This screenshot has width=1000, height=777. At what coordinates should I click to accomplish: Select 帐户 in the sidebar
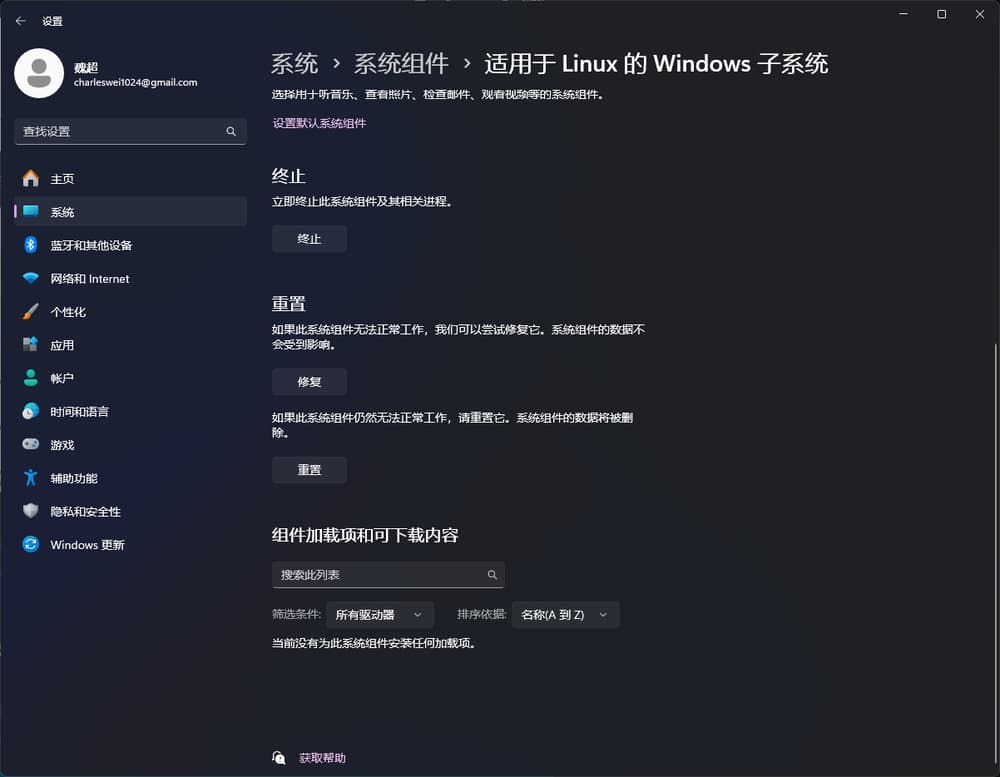[x=130, y=378]
